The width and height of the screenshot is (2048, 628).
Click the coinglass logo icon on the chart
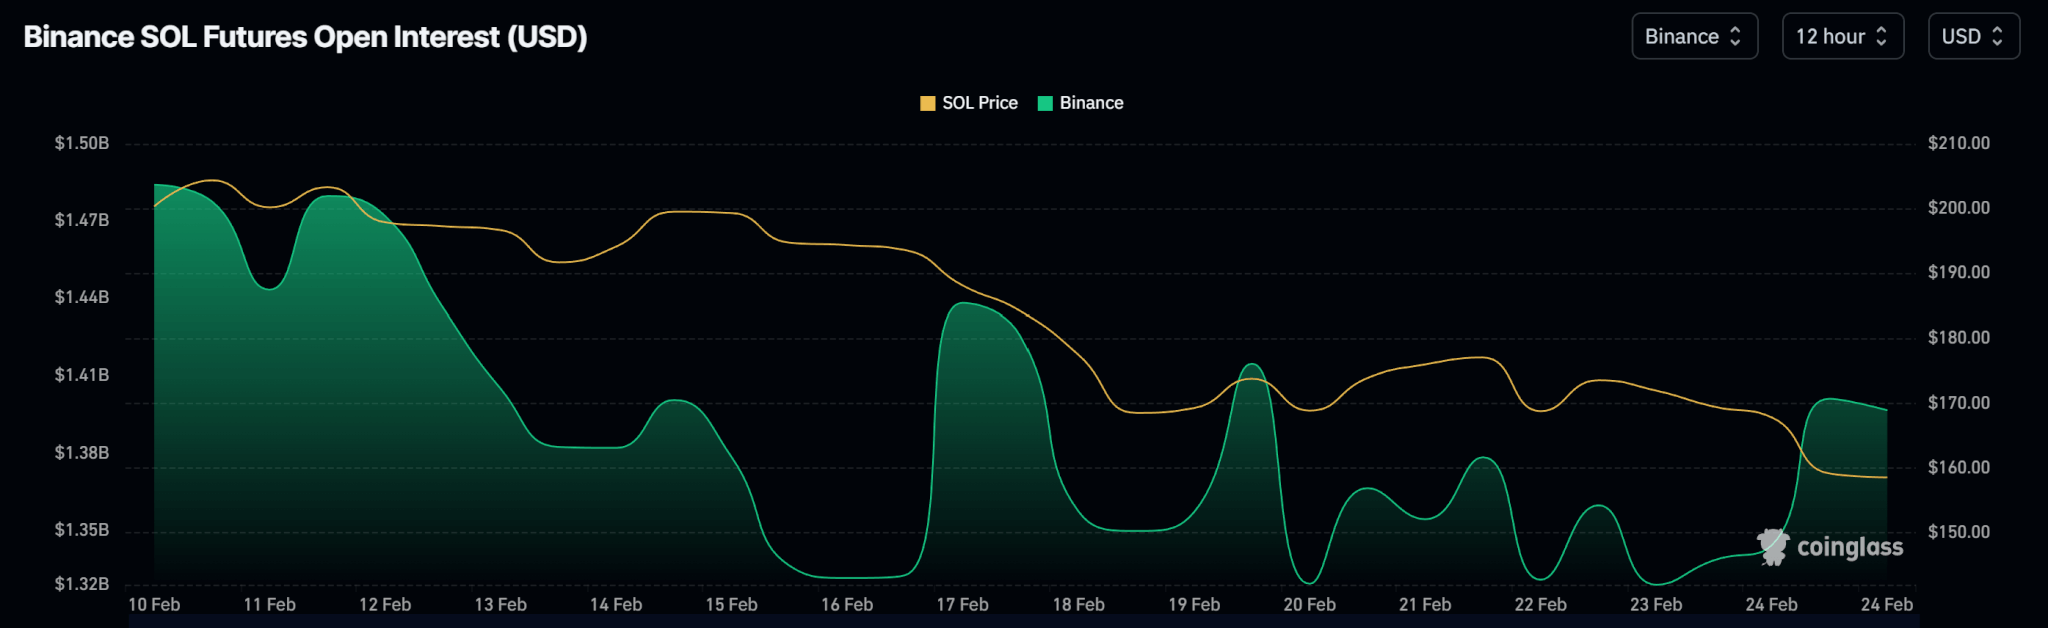1773,547
